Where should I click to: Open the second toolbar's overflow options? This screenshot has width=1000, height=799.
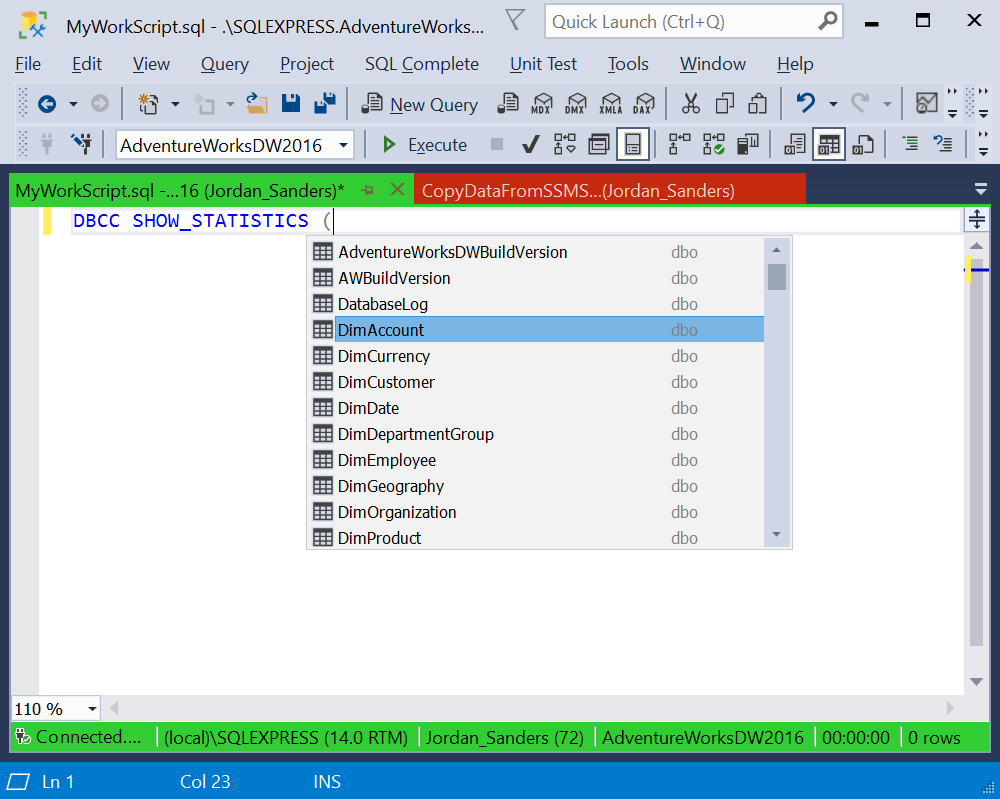[x=983, y=144]
